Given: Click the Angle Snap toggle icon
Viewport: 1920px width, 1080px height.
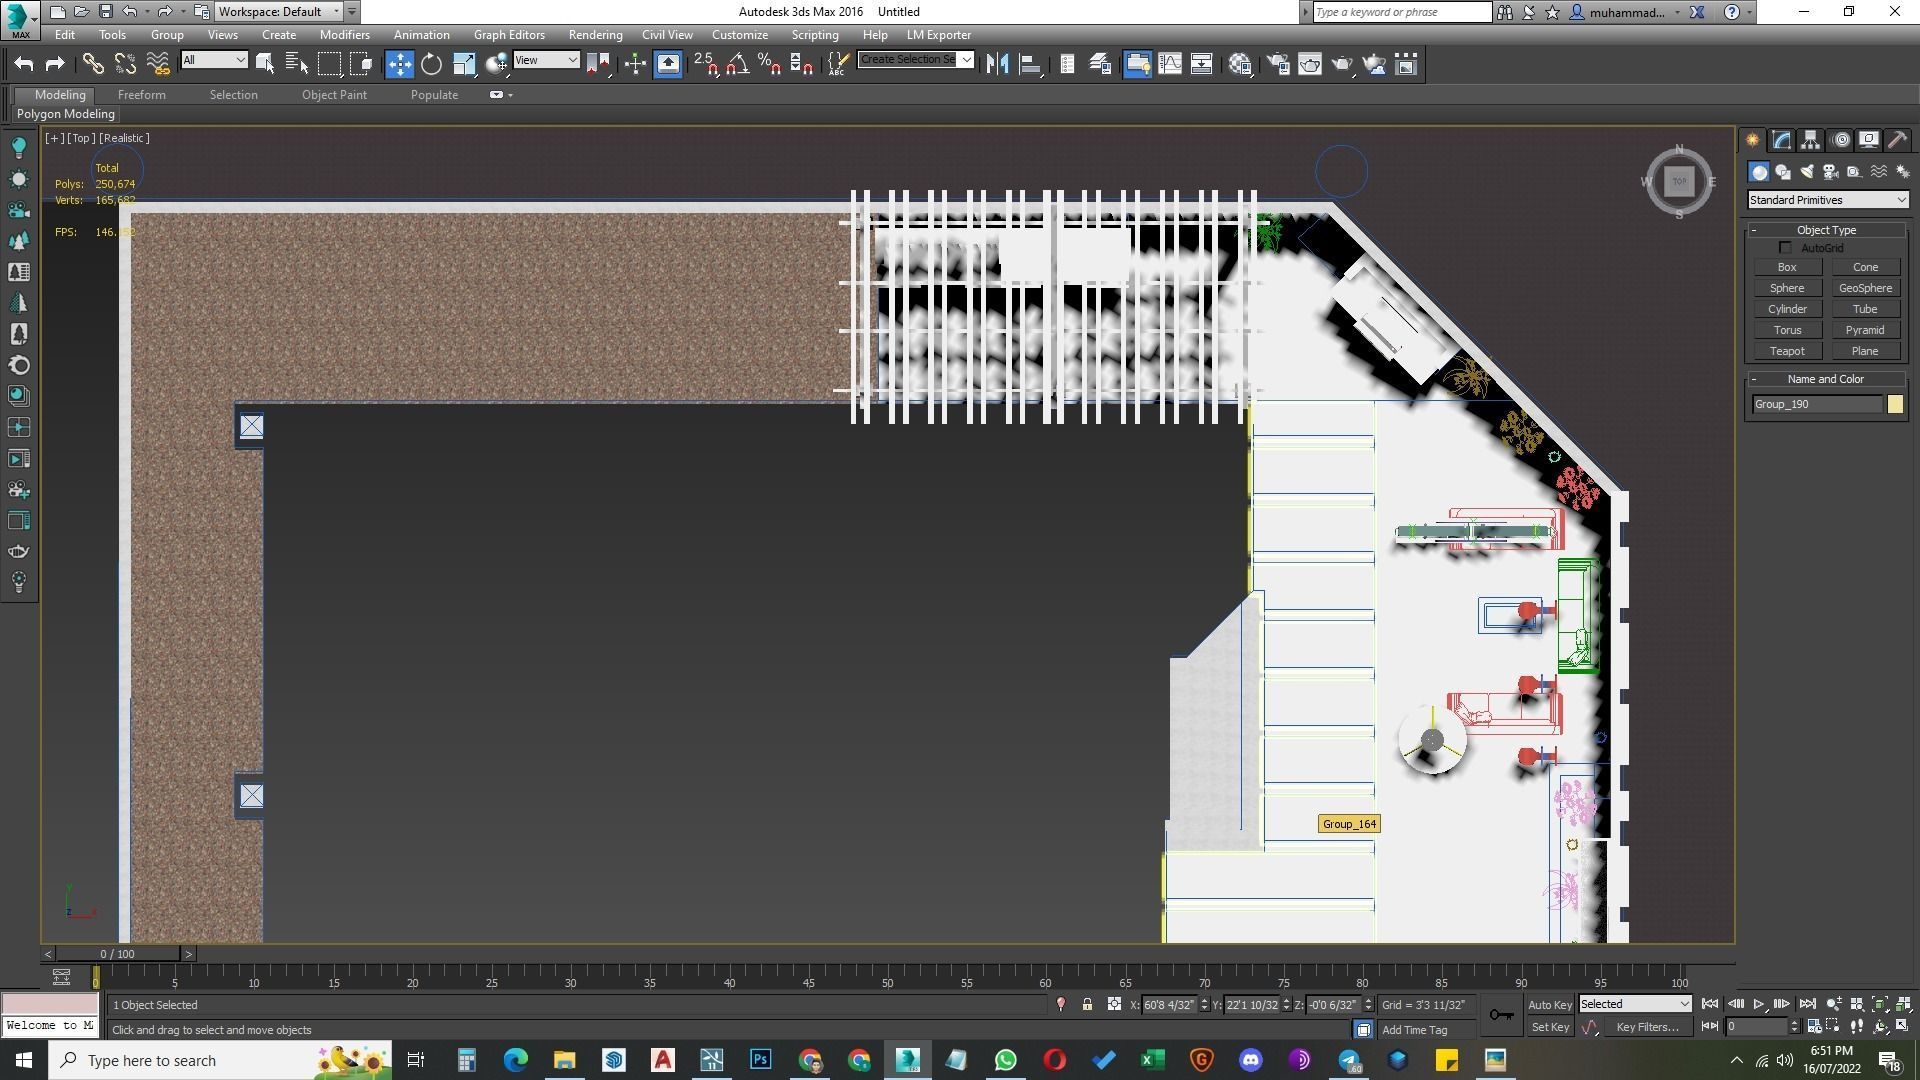Looking at the screenshot, I should 737,65.
